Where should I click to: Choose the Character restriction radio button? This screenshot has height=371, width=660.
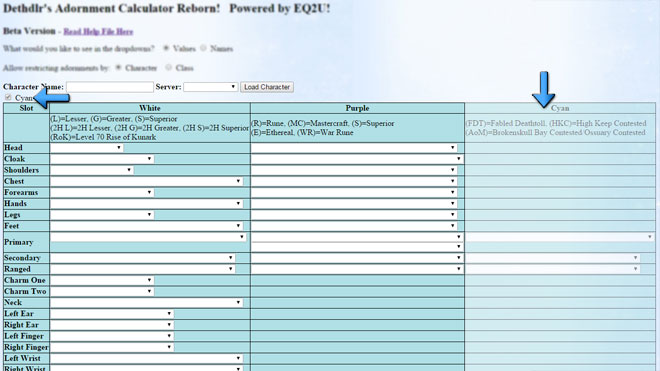coord(118,67)
